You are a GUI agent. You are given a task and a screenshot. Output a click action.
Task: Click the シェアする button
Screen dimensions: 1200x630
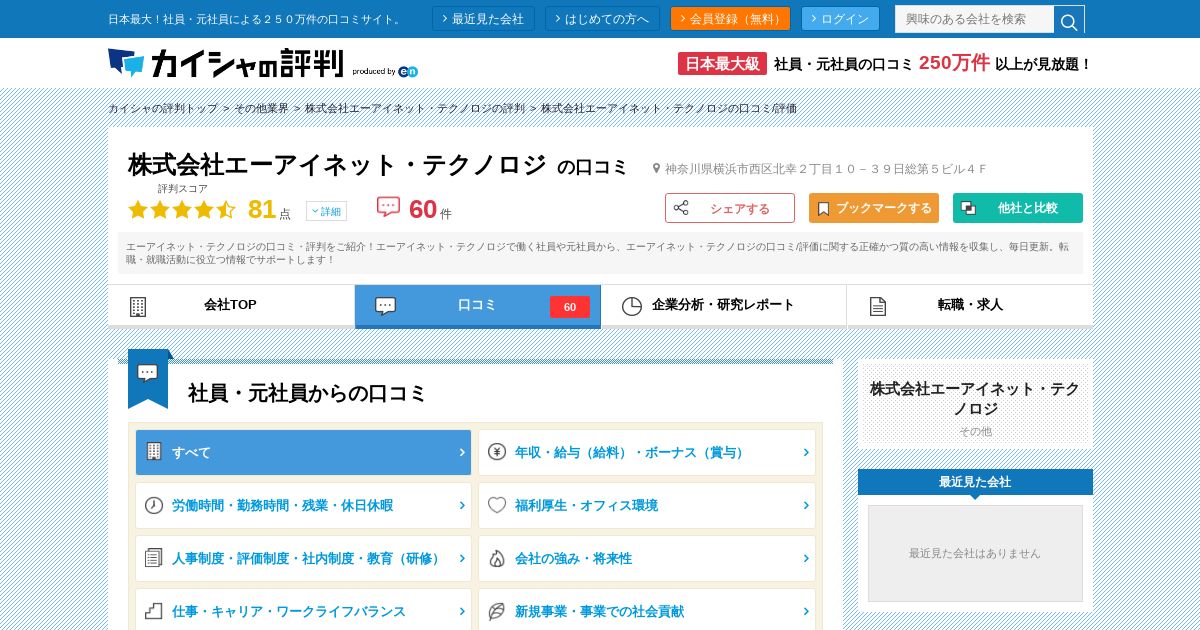[x=730, y=208]
